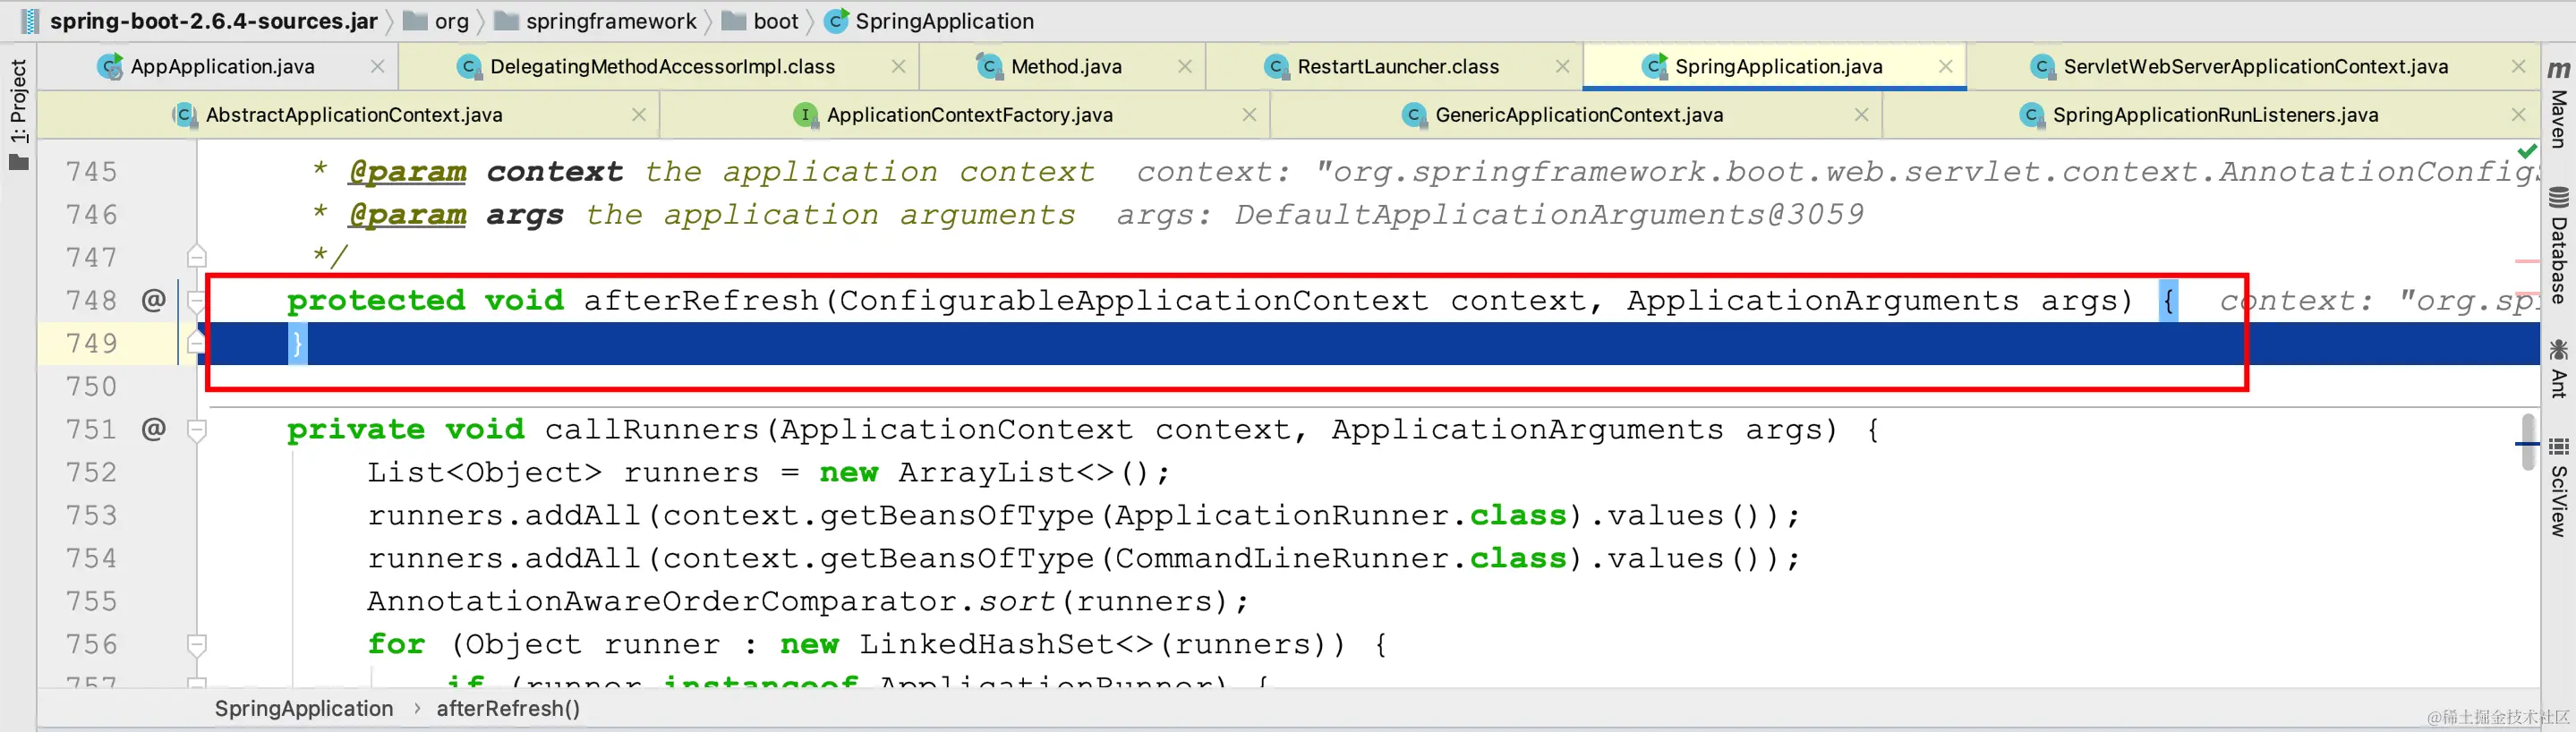Click the callRunners method name
Image resolution: width=2576 pixels, height=732 pixels.
pyautogui.click(x=652, y=429)
